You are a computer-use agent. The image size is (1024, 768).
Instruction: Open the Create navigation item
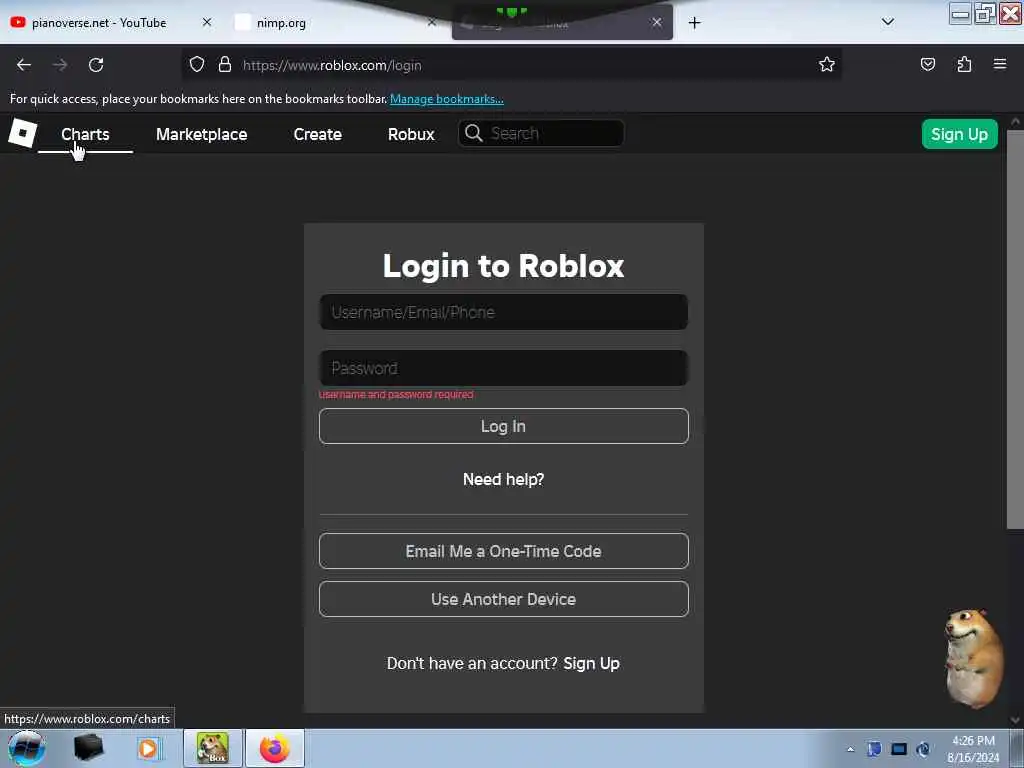pyautogui.click(x=317, y=135)
